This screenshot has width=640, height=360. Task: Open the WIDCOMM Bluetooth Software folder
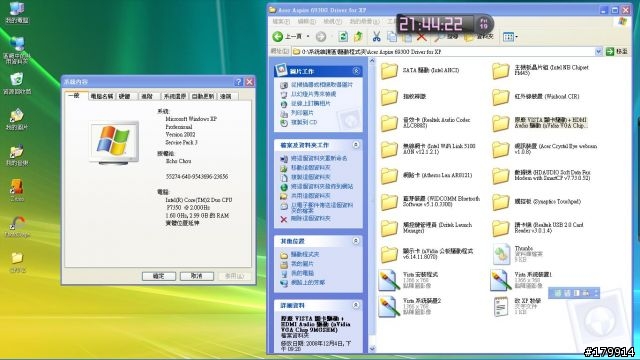[430, 202]
